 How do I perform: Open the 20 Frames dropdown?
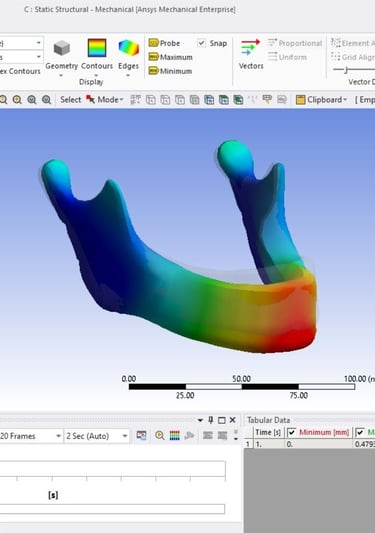31,436
